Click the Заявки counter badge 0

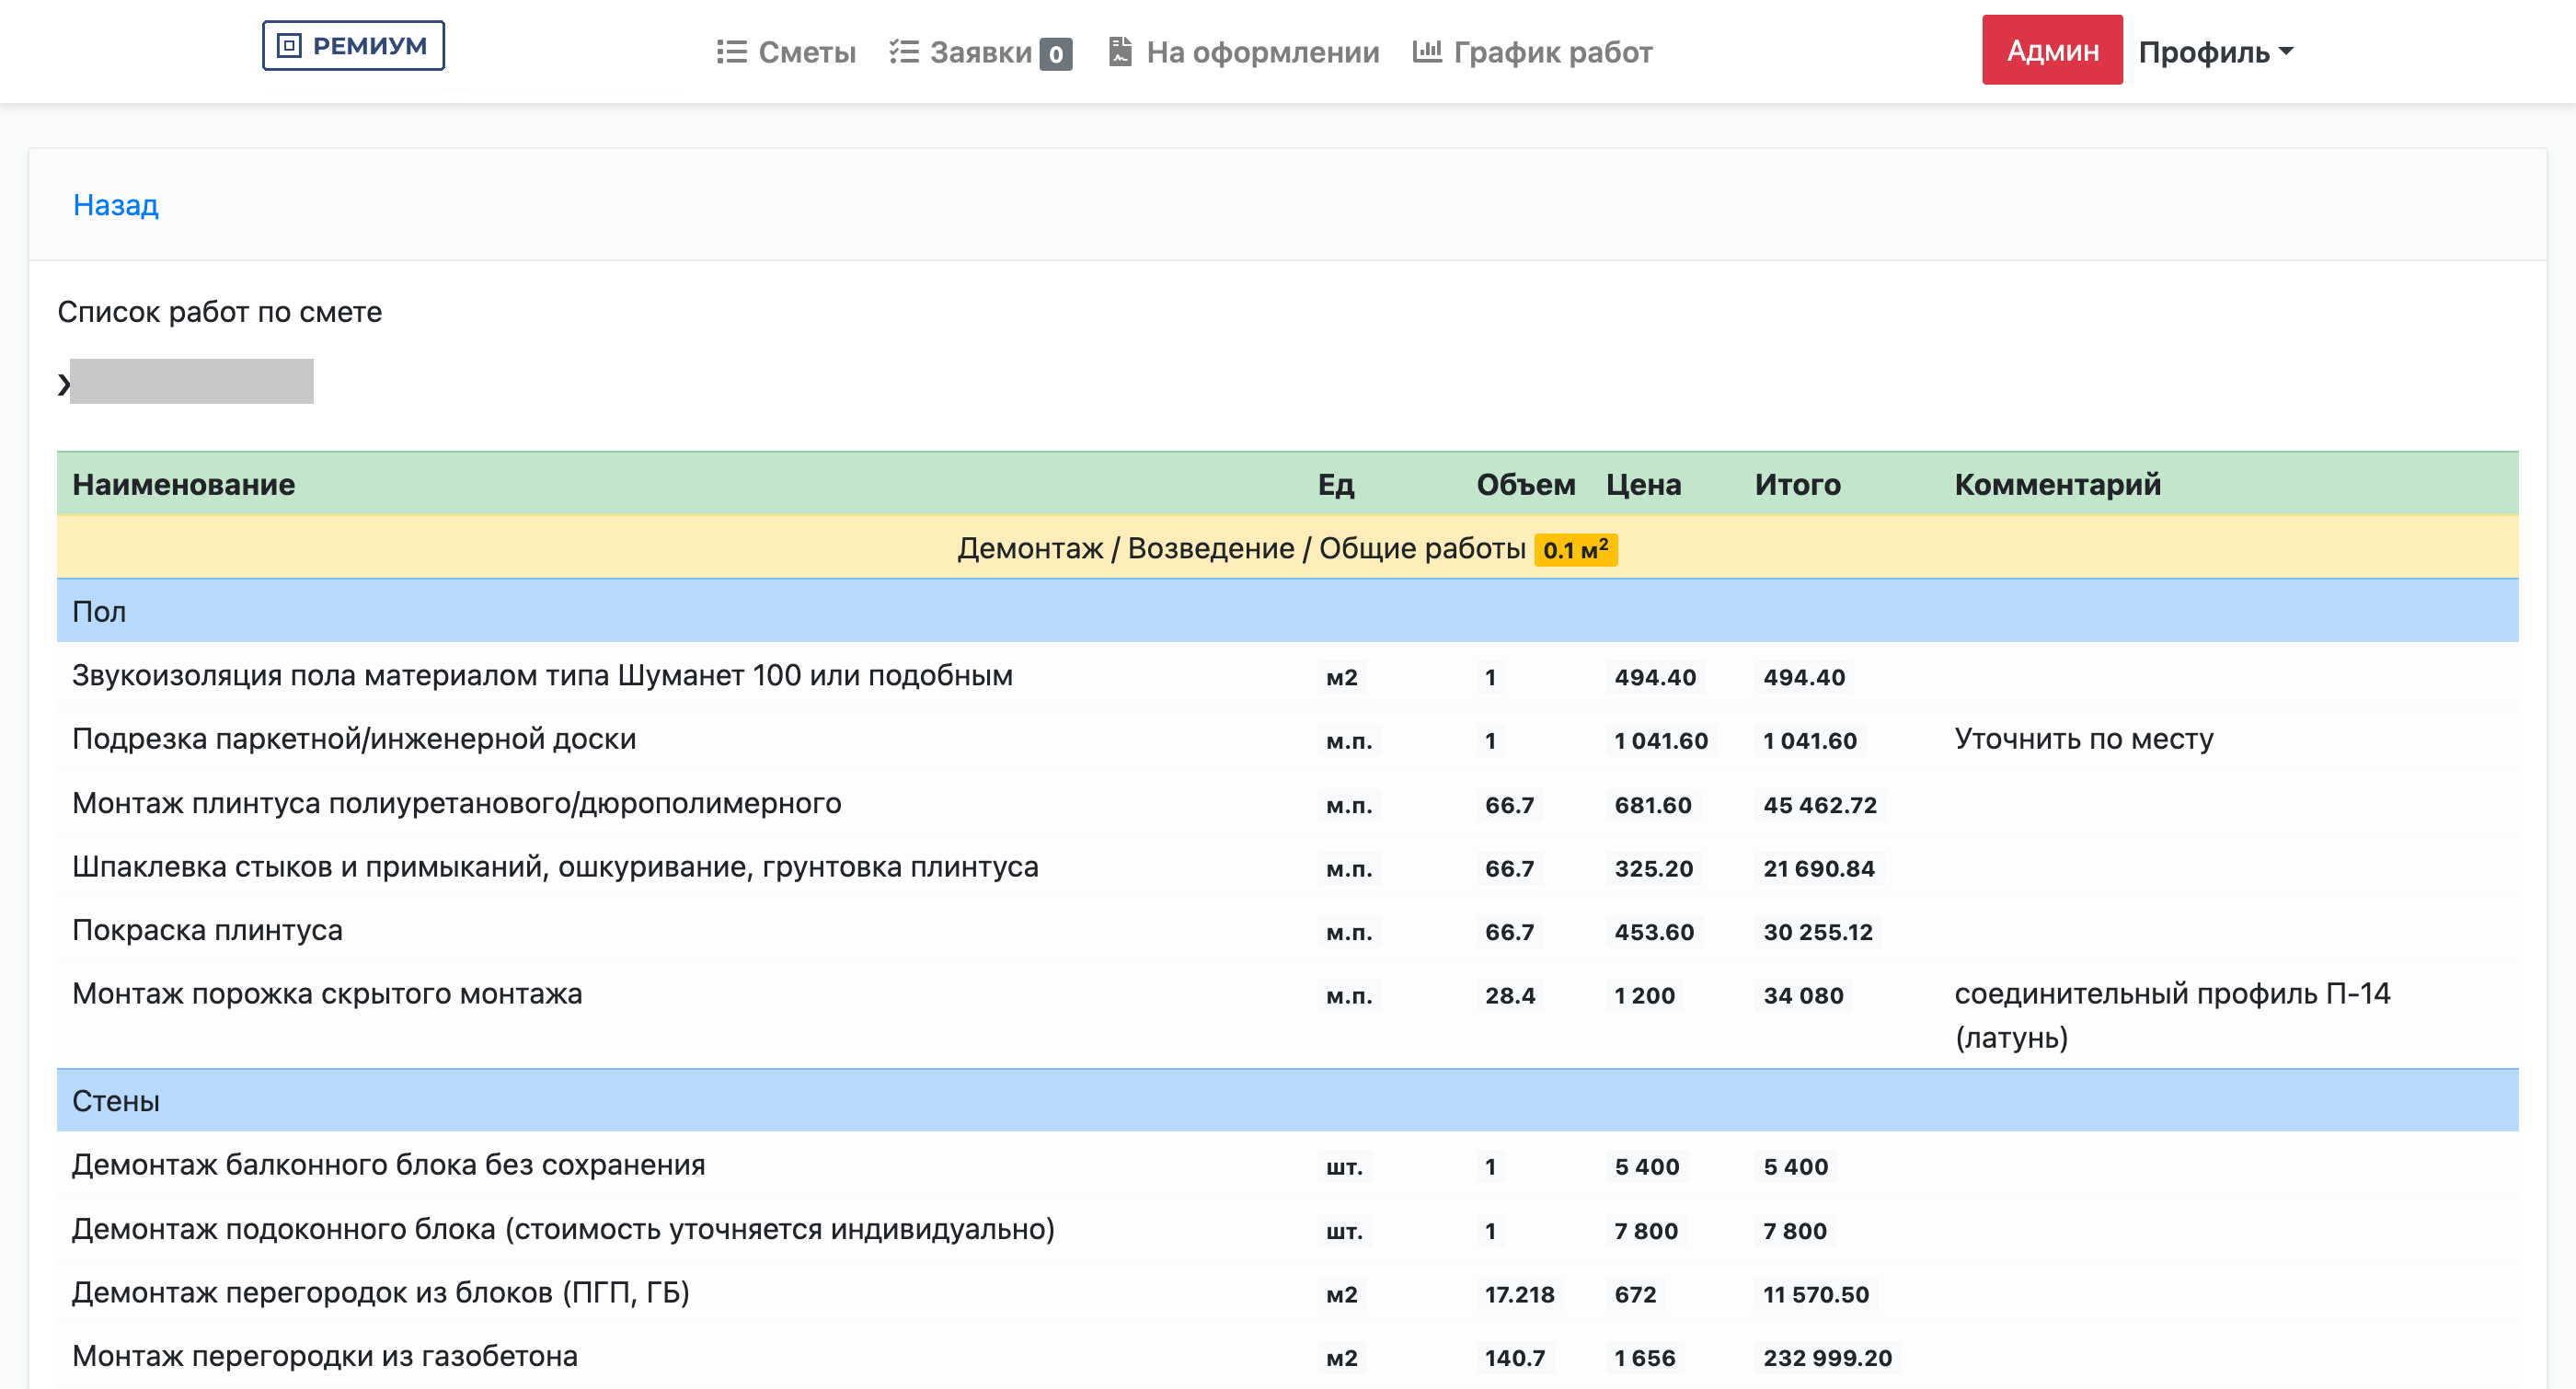(1056, 54)
